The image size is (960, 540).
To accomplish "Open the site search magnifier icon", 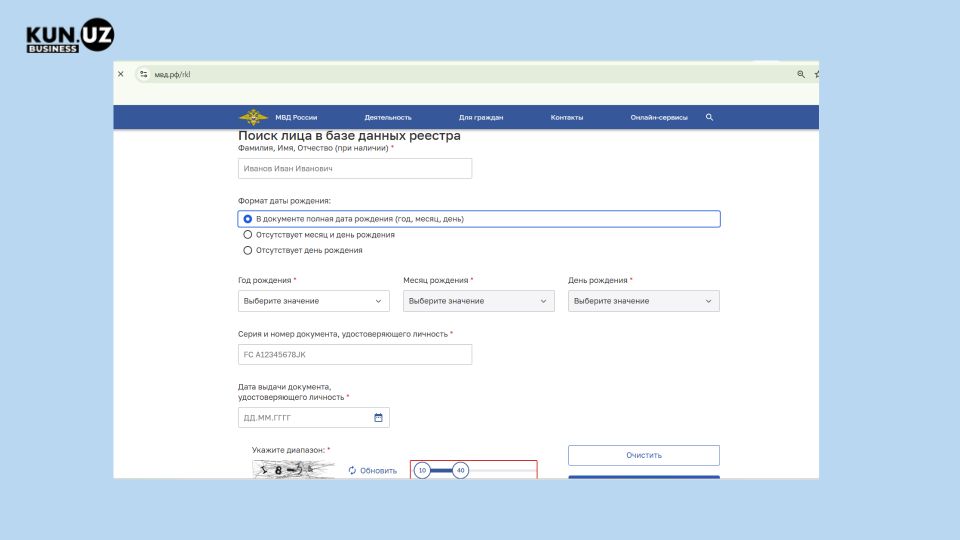I will point(709,117).
